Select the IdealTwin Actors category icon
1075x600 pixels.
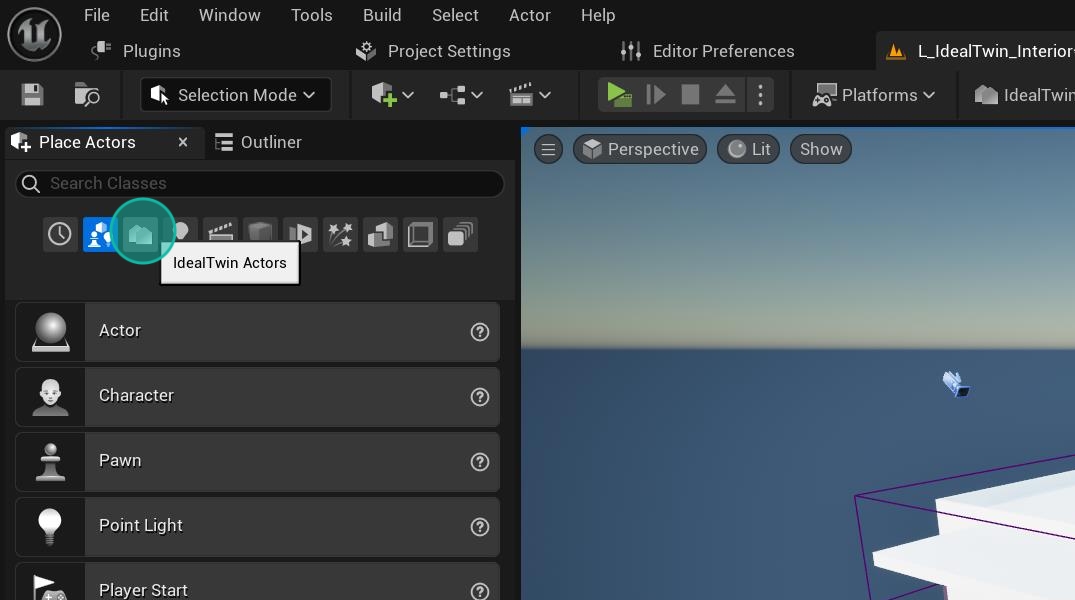pos(141,235)
